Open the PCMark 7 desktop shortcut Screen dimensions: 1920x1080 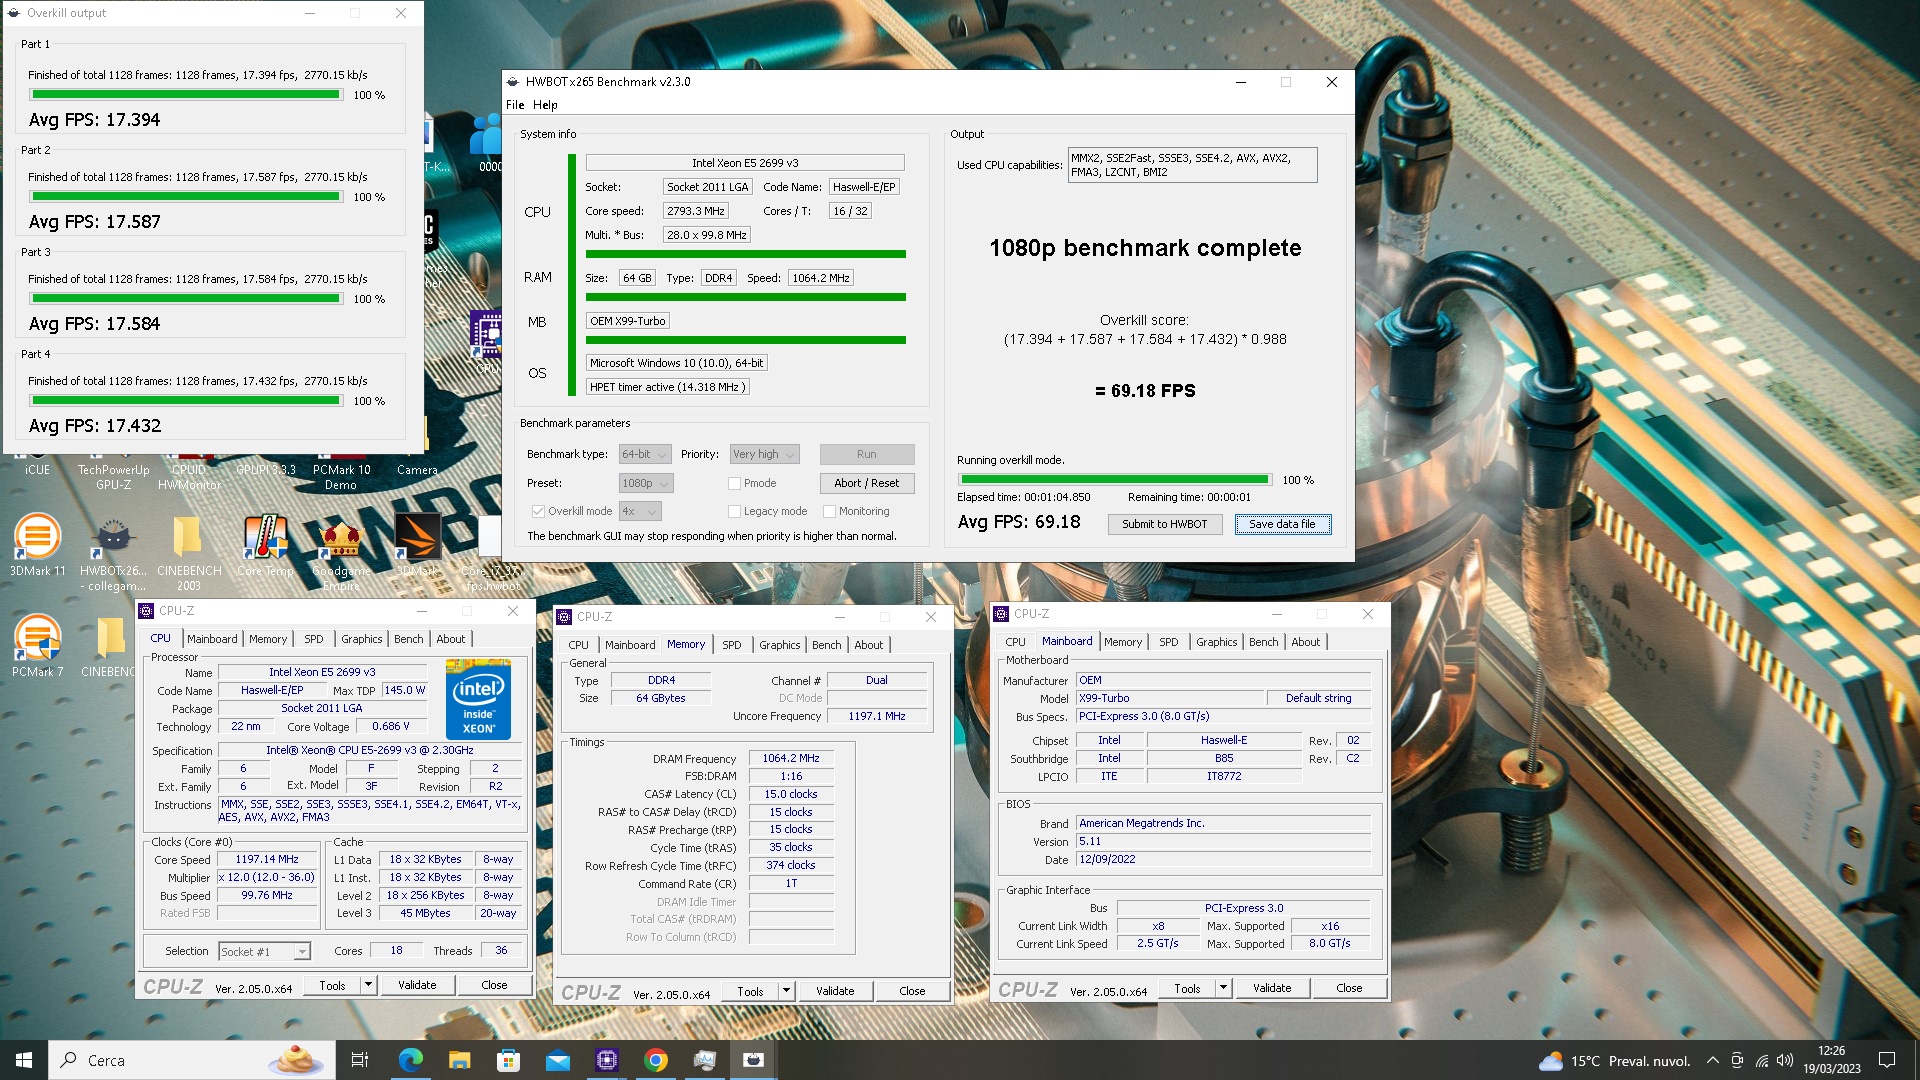(x=37, y=647)
